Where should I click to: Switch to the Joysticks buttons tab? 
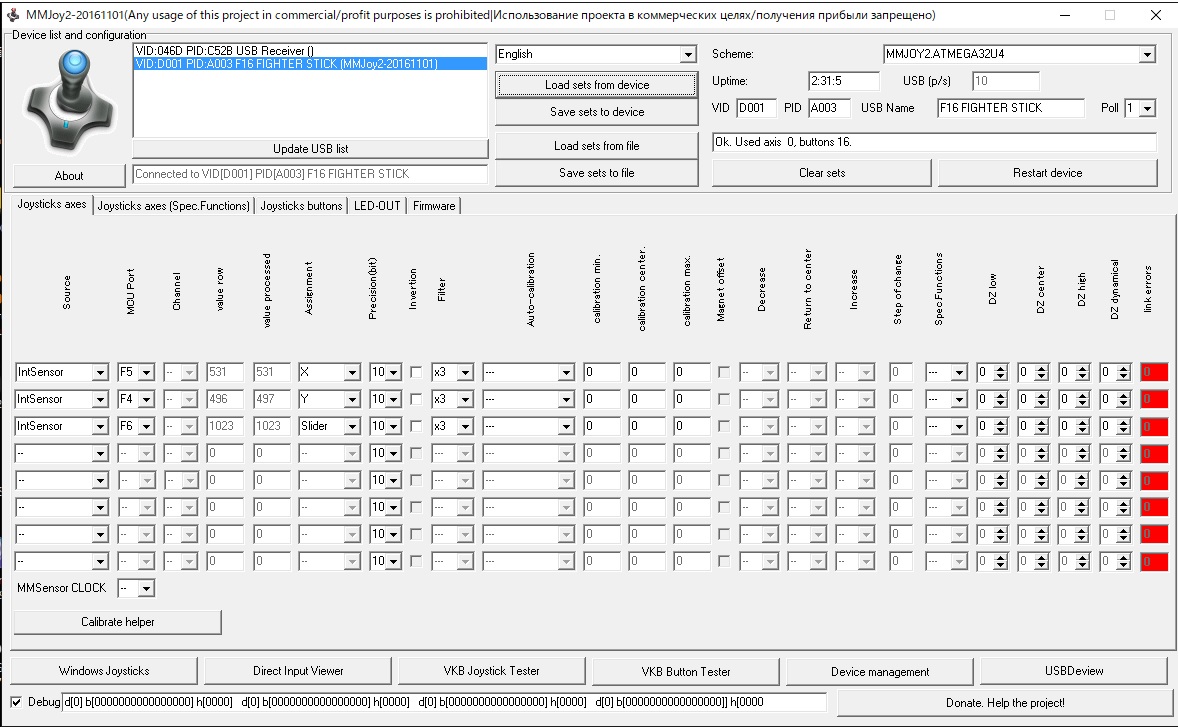[x=301, y=206]
